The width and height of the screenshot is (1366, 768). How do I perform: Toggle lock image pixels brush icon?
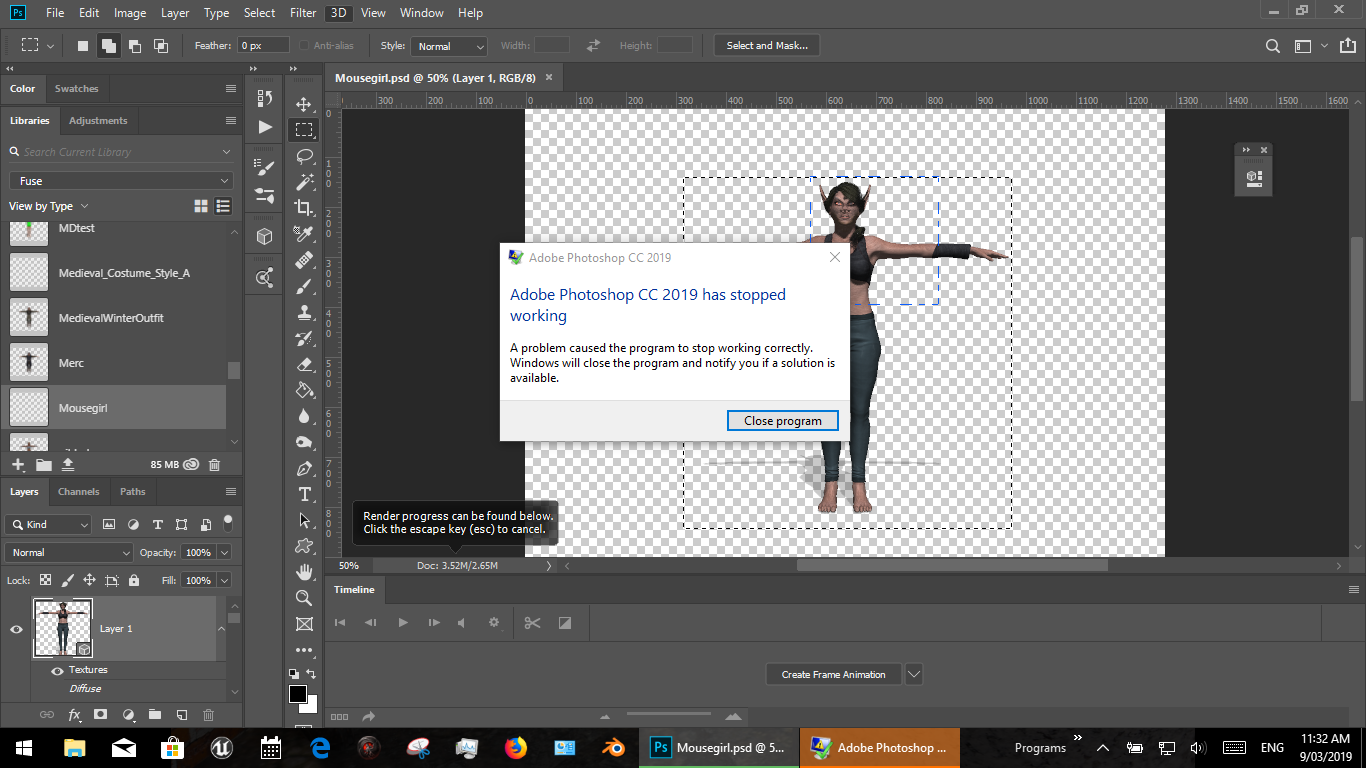(x=67, y=580)
